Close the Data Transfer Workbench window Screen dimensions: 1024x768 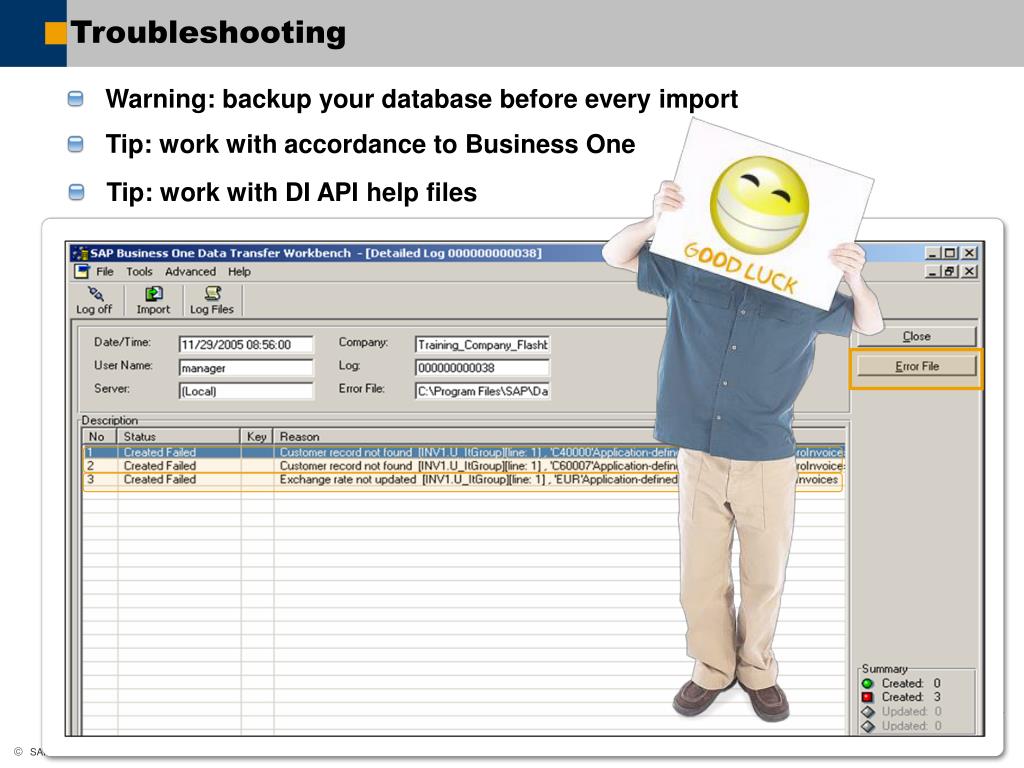(970, 253)
